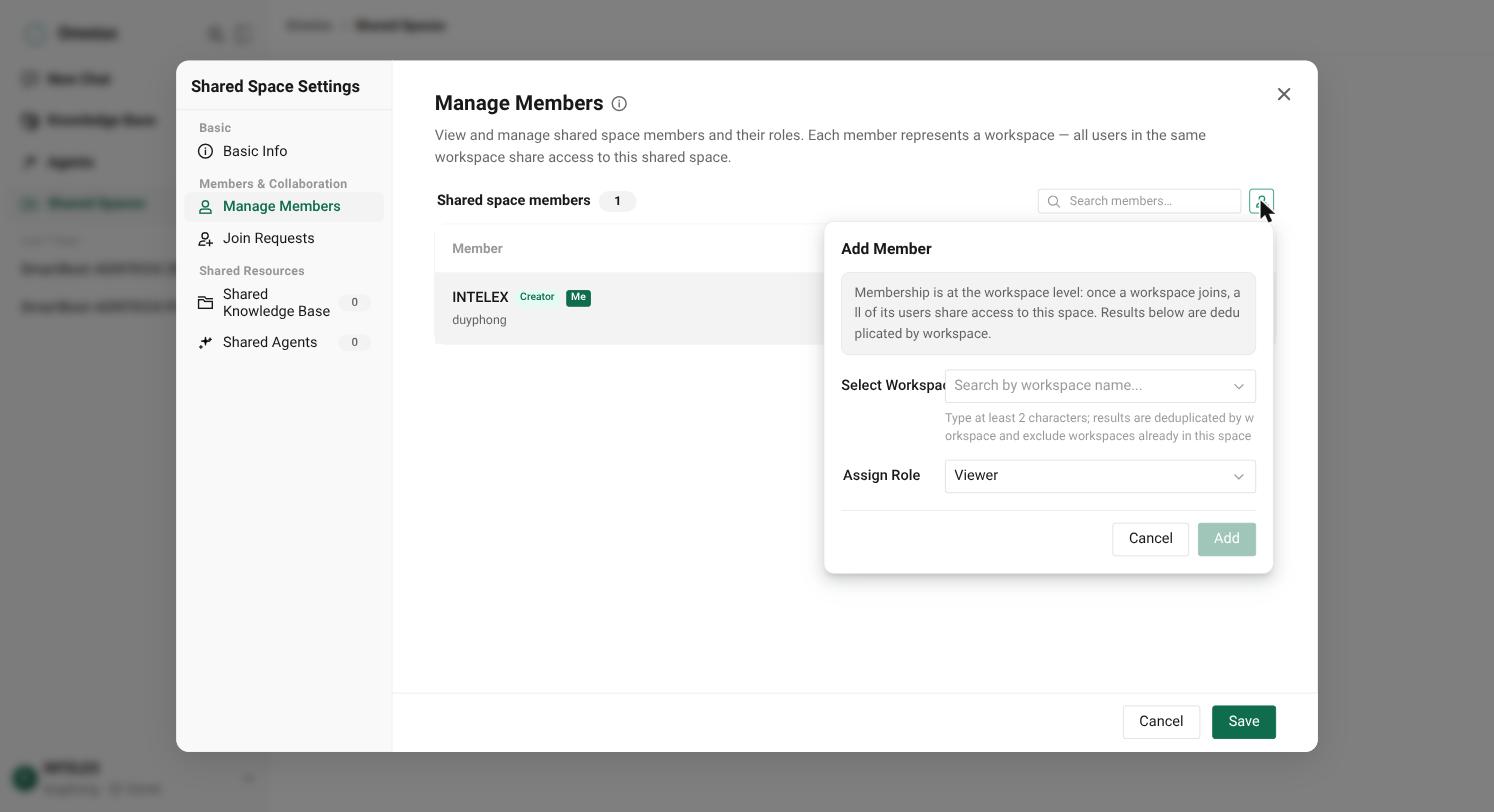Screen dimensions: 1494x812
Task: Go to Shared Agents section
Action: click(284, 342)
